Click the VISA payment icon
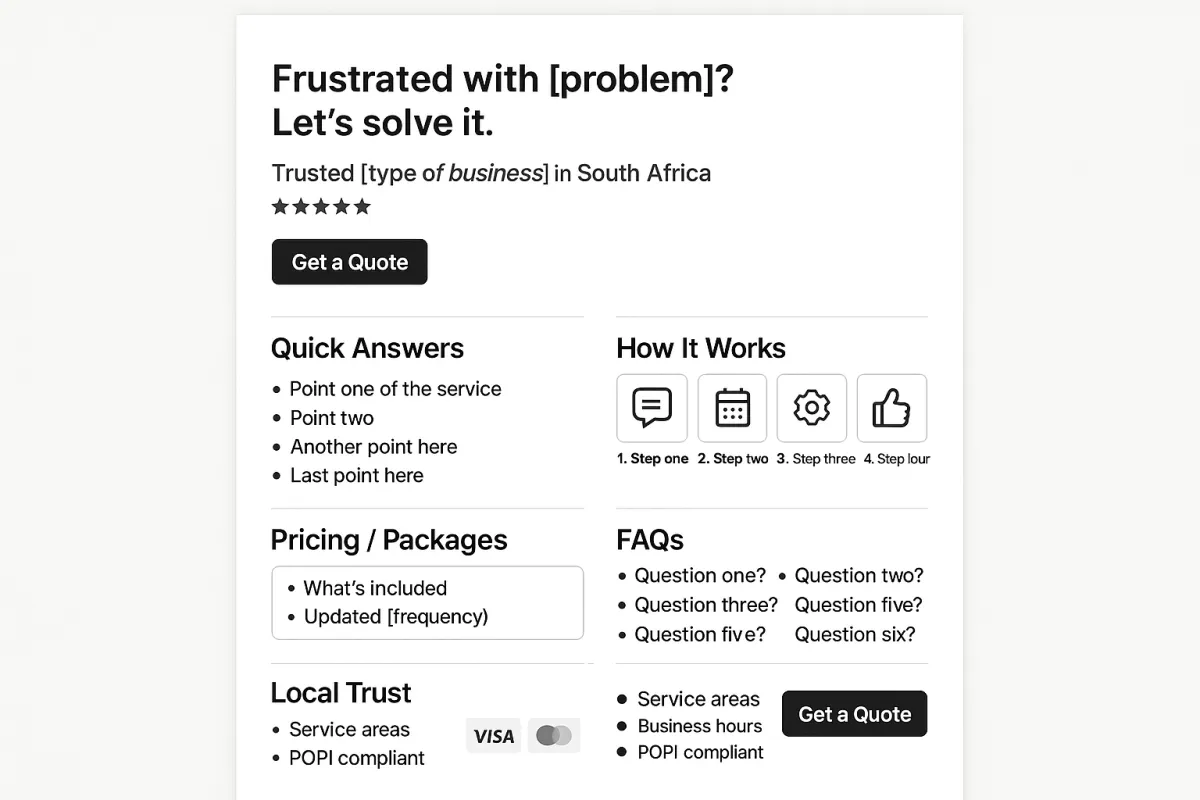Screen dimensions: 1200x800 click(493, 736)
